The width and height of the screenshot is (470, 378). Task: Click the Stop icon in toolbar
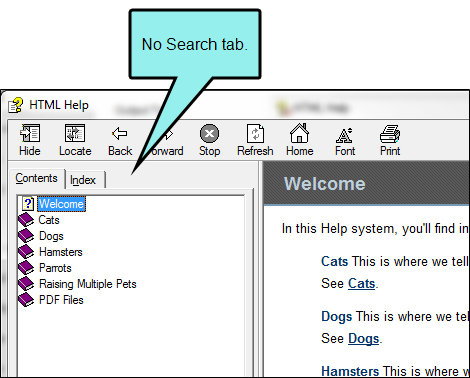(209, 133)
